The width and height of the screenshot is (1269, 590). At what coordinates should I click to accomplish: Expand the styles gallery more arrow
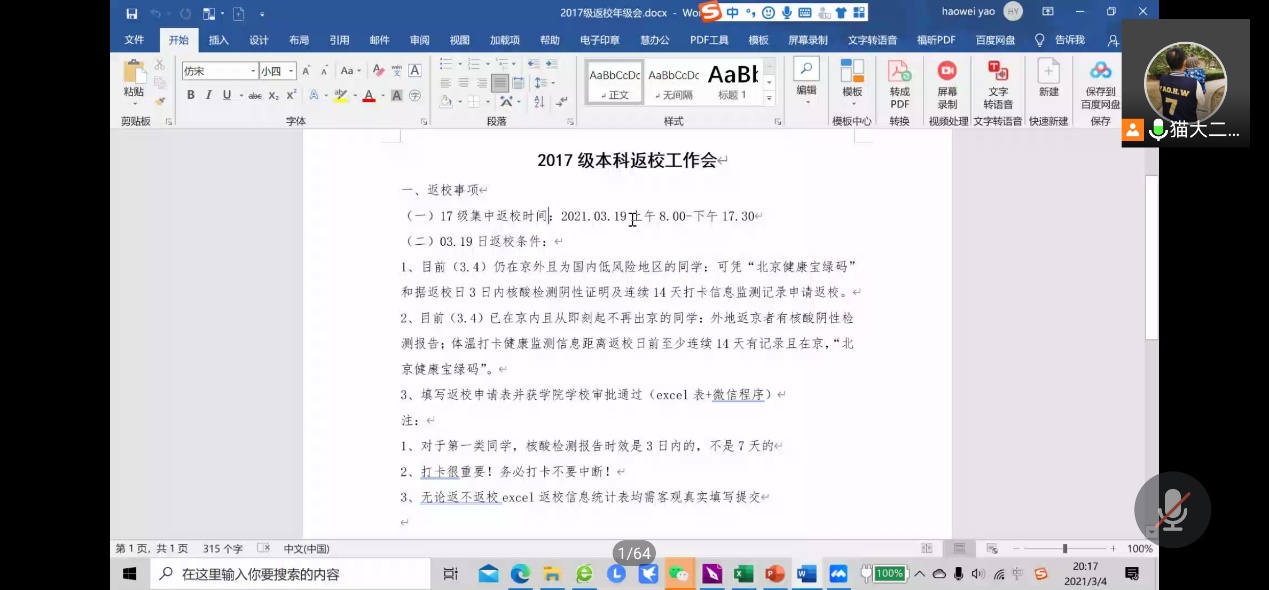point(770,98)
